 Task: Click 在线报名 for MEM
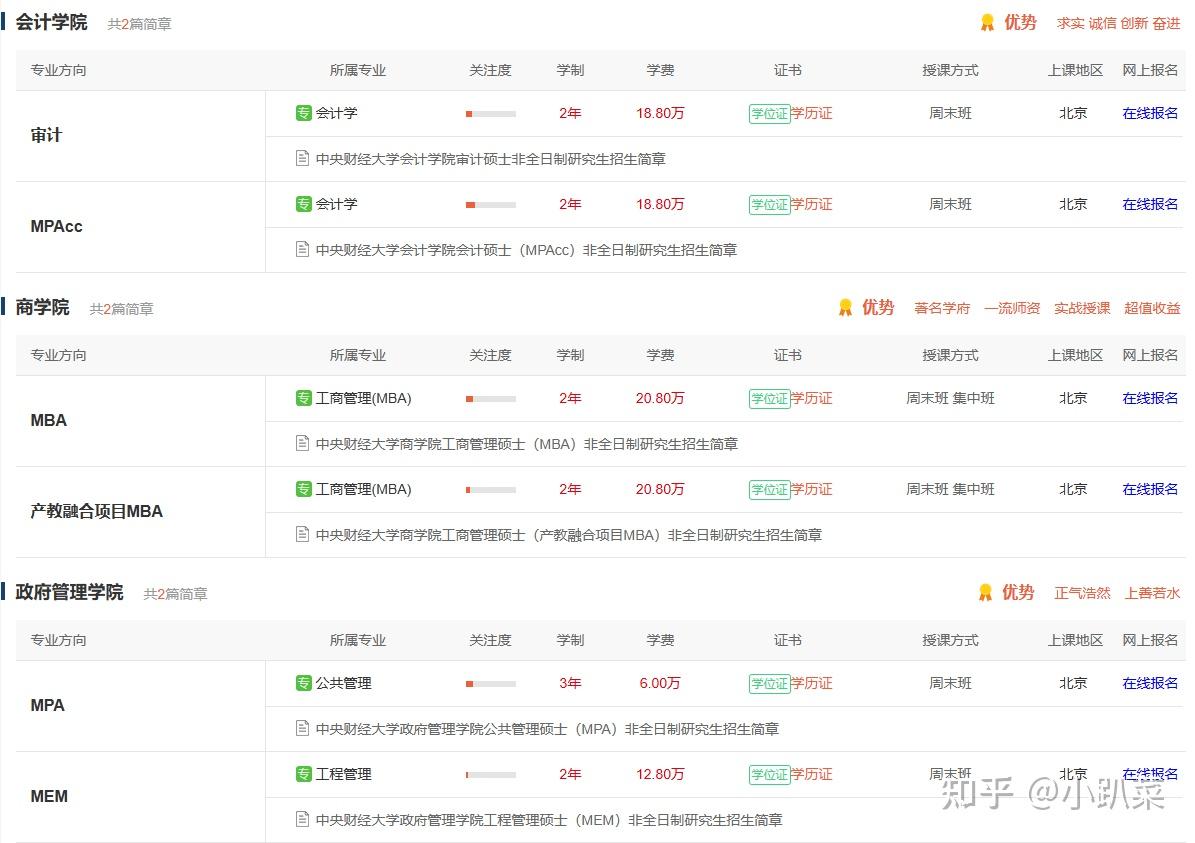click(1150, 774)
